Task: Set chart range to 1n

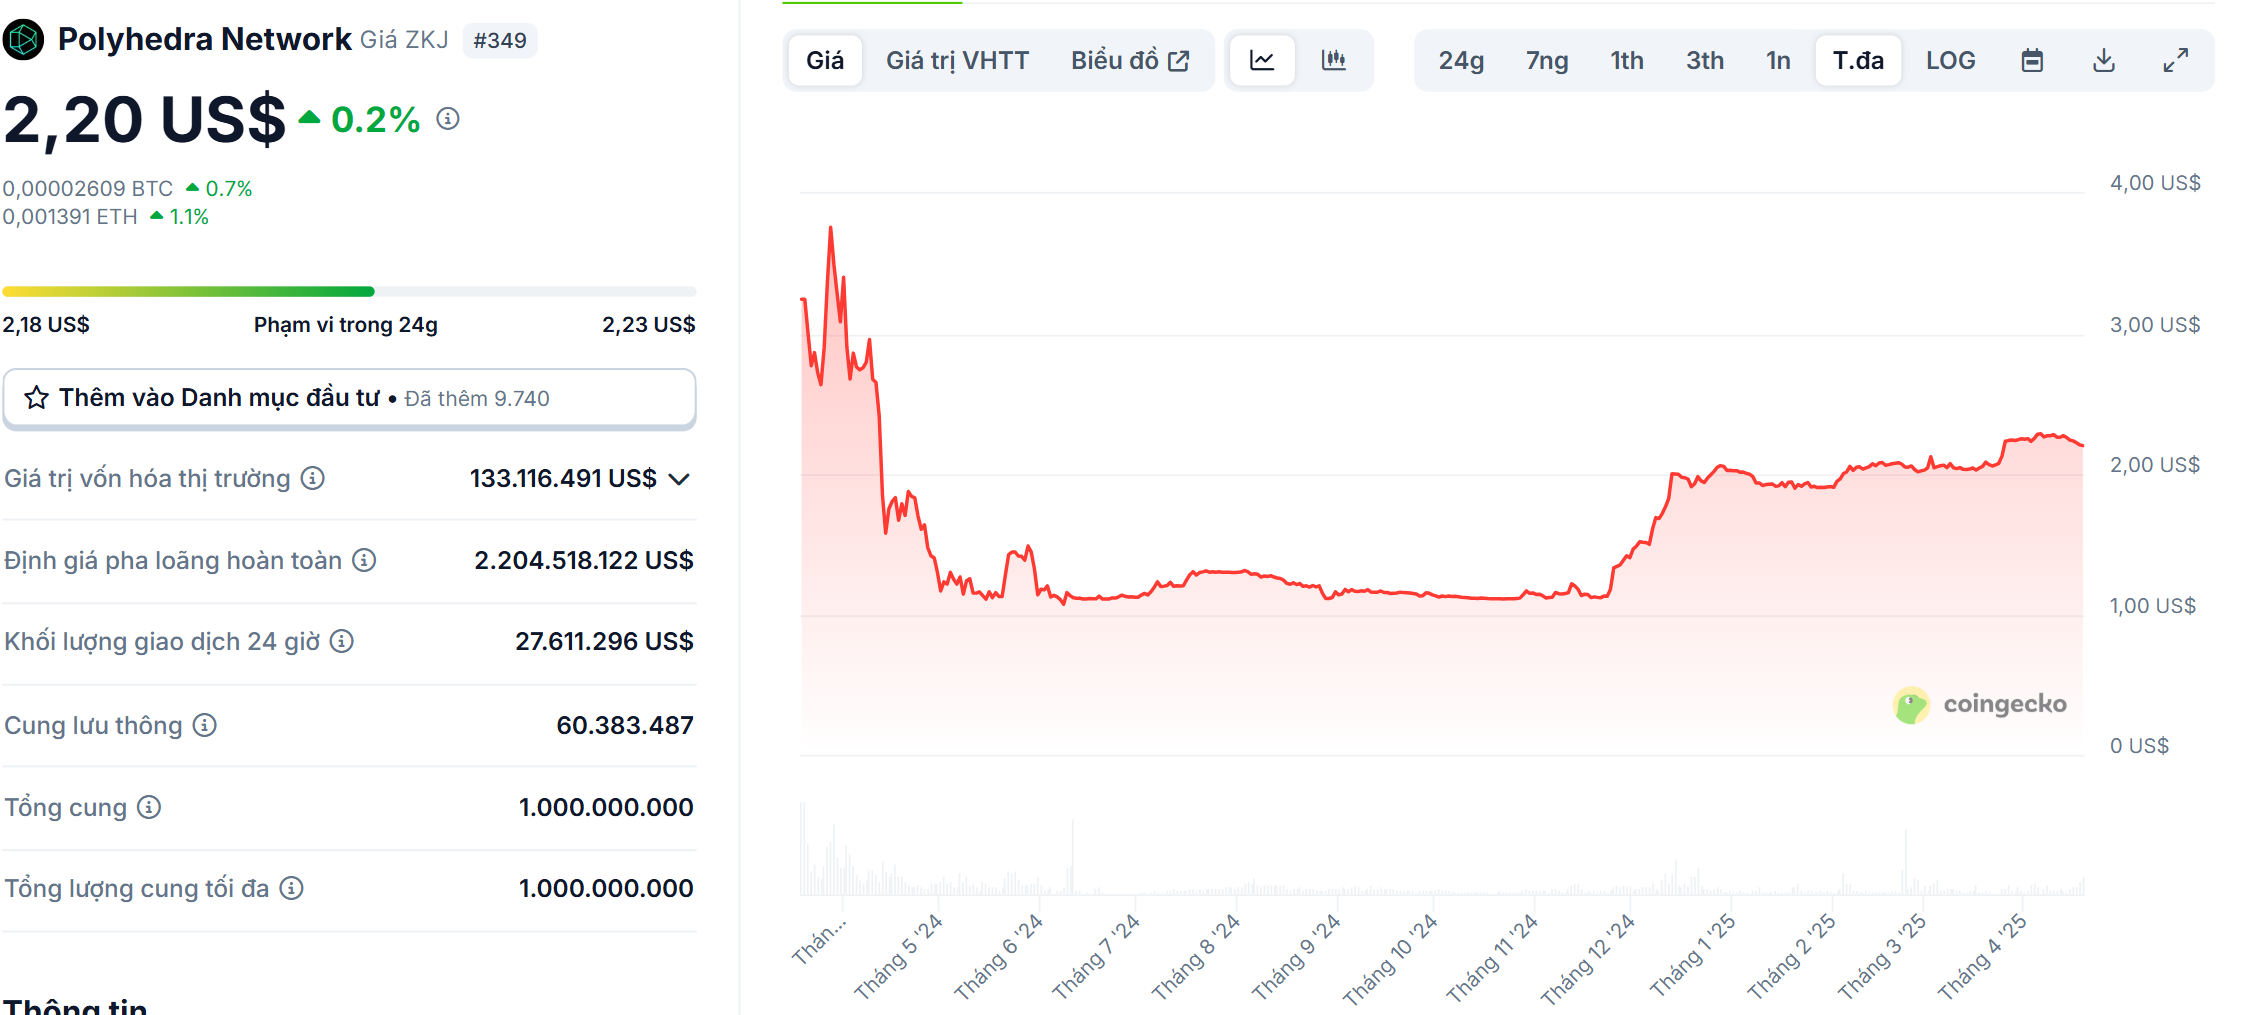Action: (1778, 61)
